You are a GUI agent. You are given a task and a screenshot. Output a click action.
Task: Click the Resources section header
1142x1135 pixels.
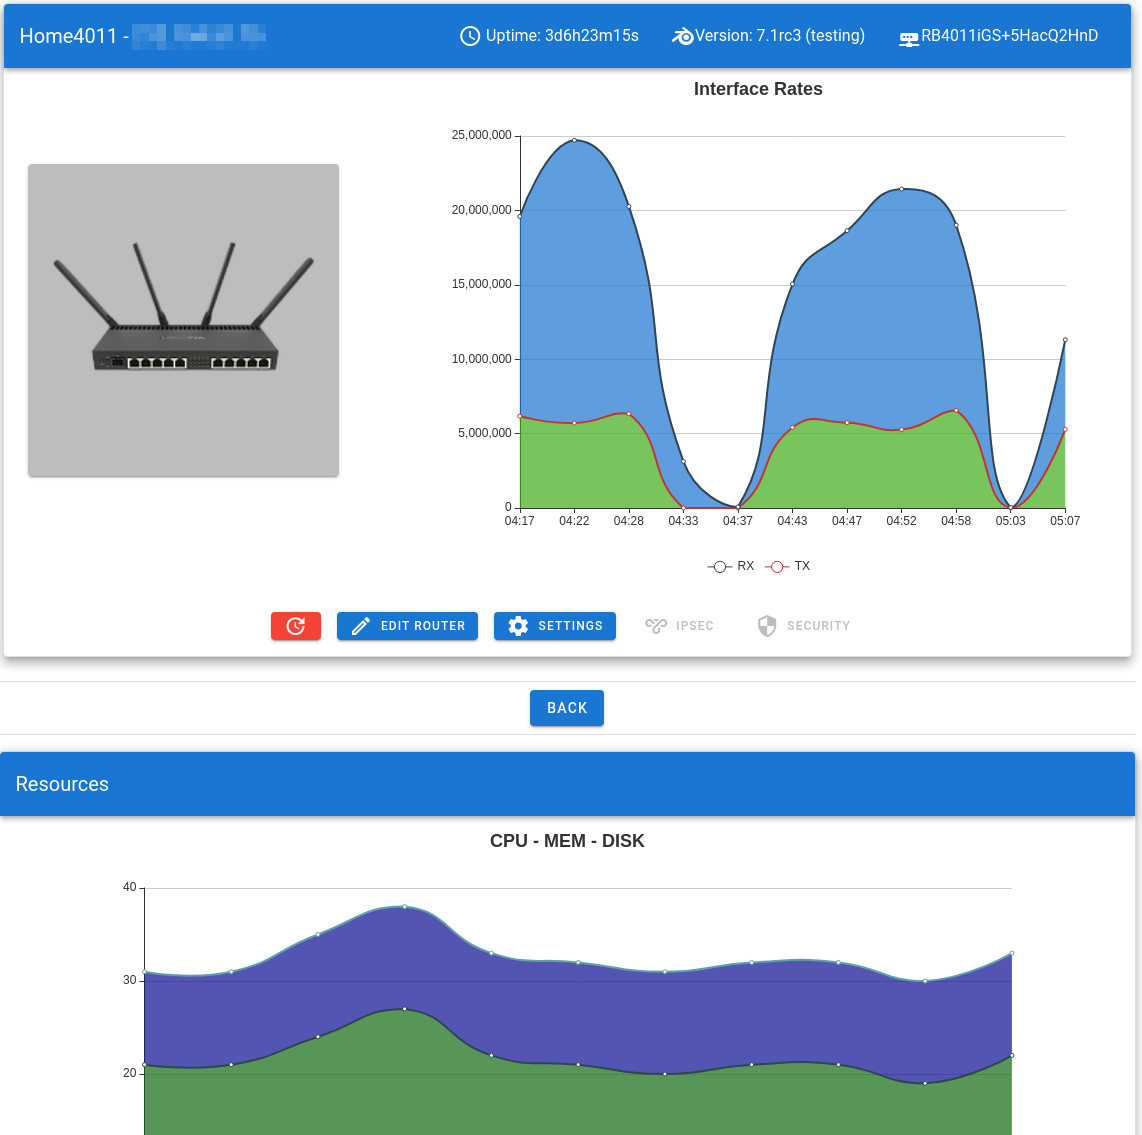coord(62,784)
